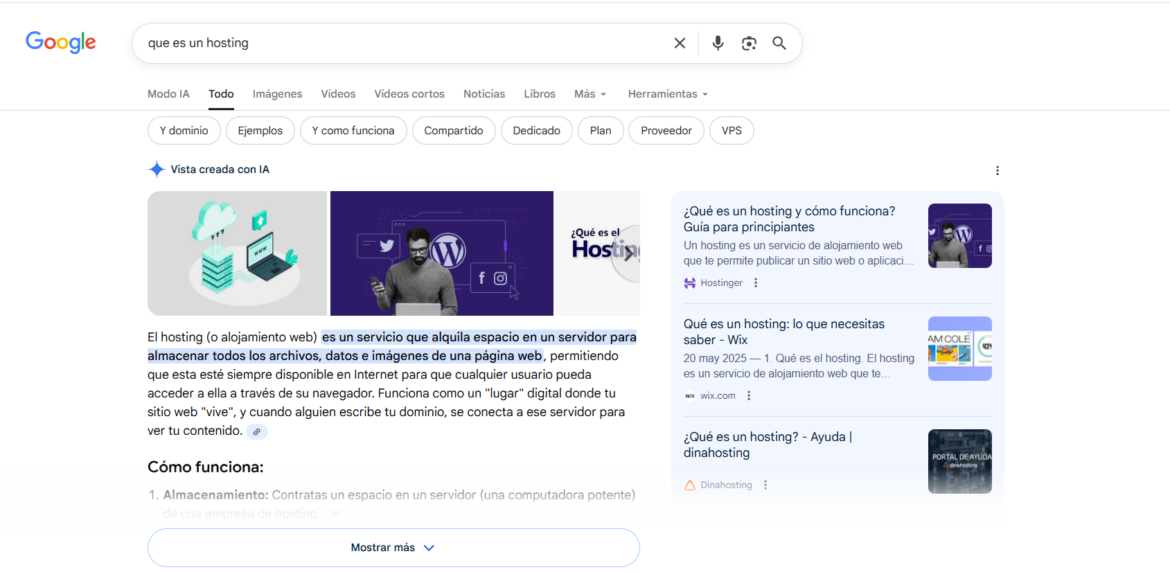The height and width of the screenshot is (574, 1170).
Task: Click the 'Vista creada con IA' label
Action: 220,169
